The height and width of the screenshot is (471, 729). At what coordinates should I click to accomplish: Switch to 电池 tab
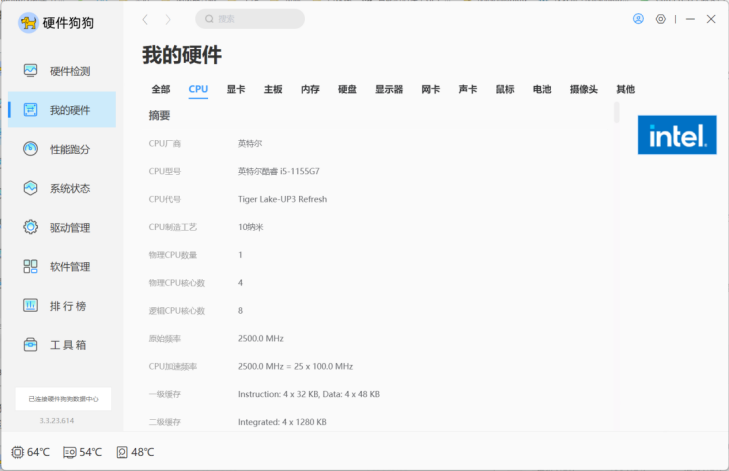click(542, 89)
